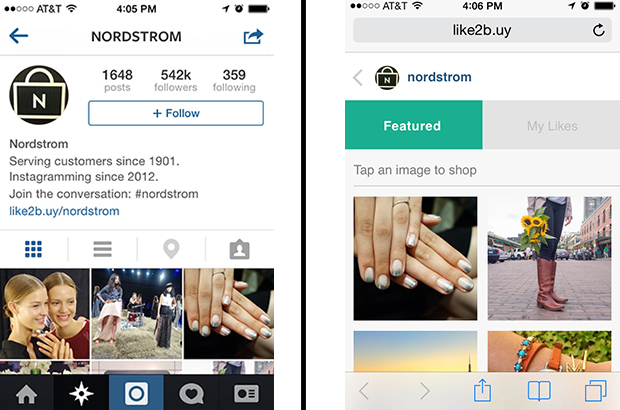Switch to list view of posts
The image size is (620, 410).
[102, 249]
